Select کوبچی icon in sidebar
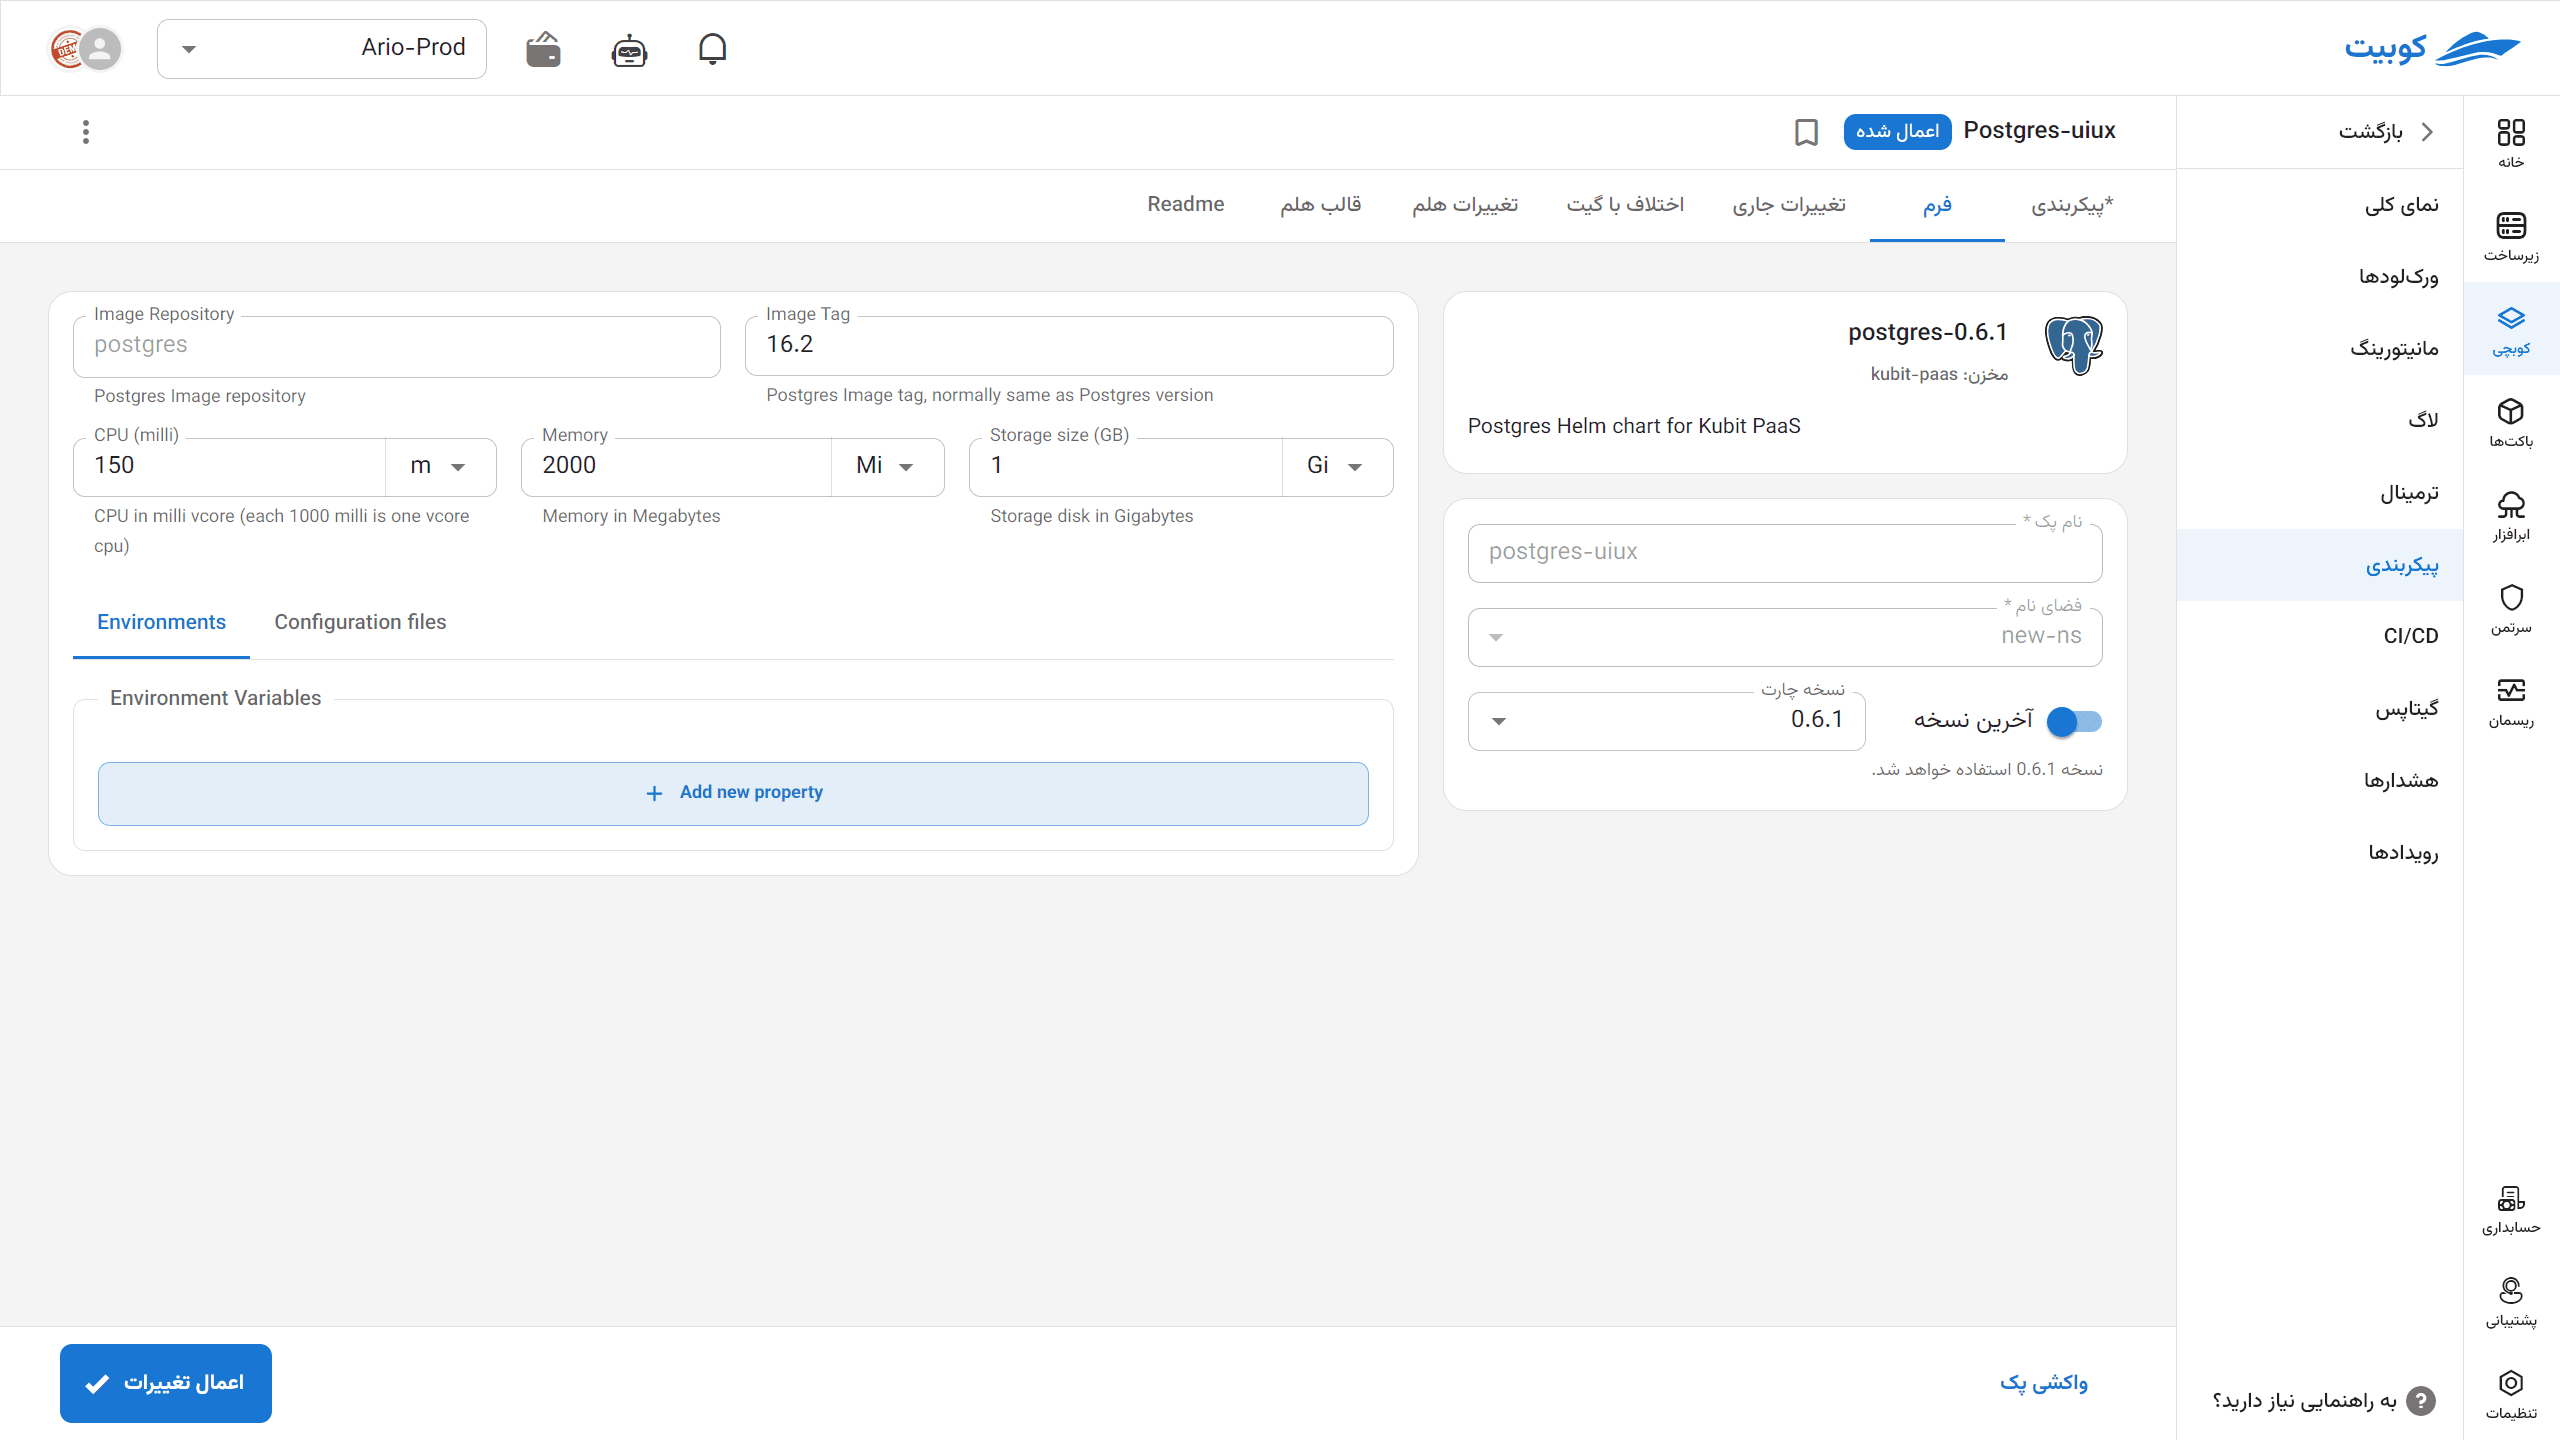 pos(2511,330)
